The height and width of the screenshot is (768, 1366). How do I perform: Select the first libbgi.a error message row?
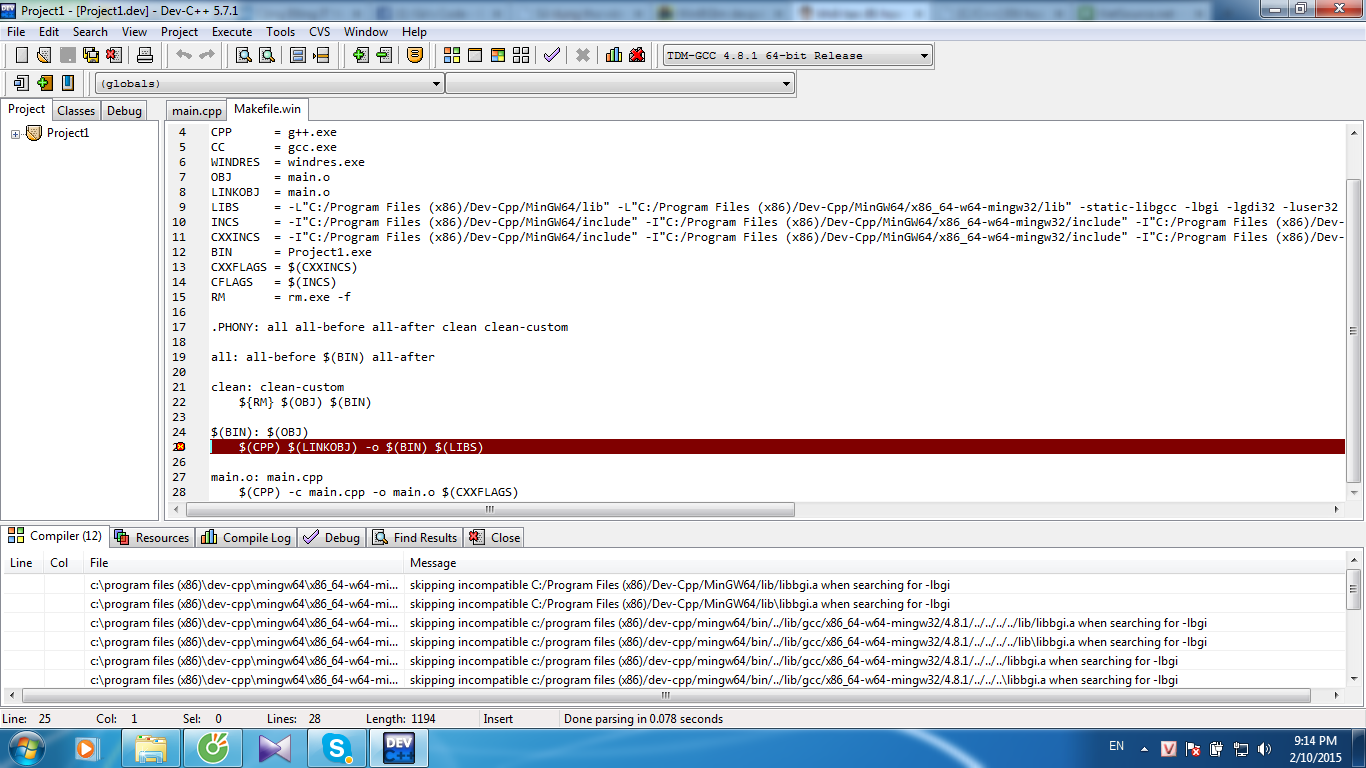pos(680,584)
